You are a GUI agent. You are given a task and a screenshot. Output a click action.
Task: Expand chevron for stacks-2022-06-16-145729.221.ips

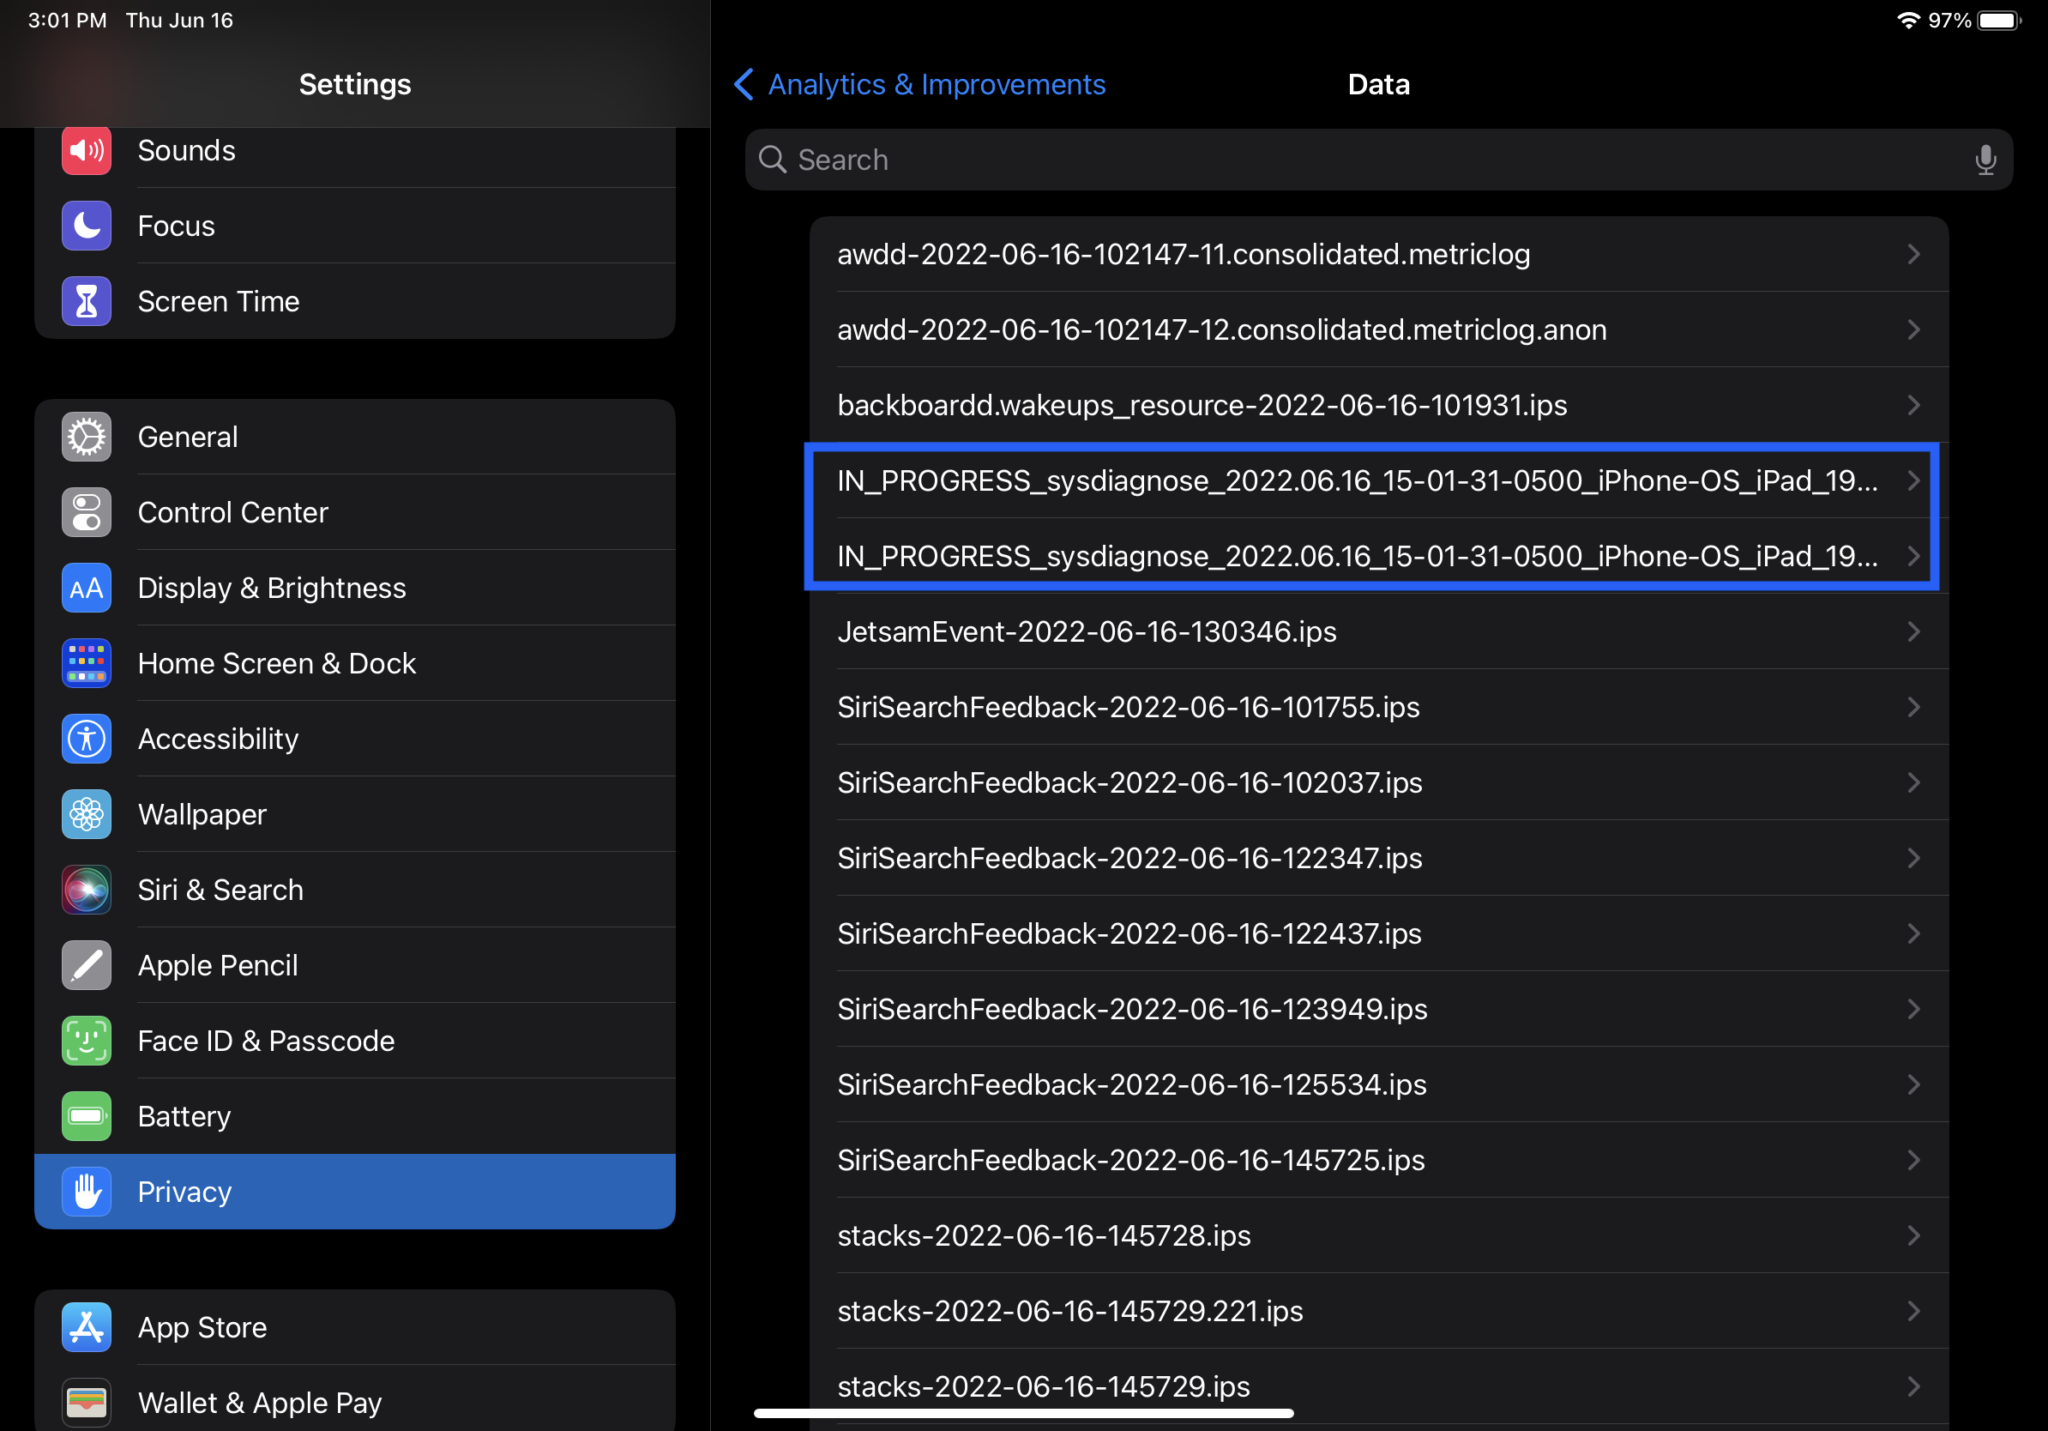coord(1913,1311)
